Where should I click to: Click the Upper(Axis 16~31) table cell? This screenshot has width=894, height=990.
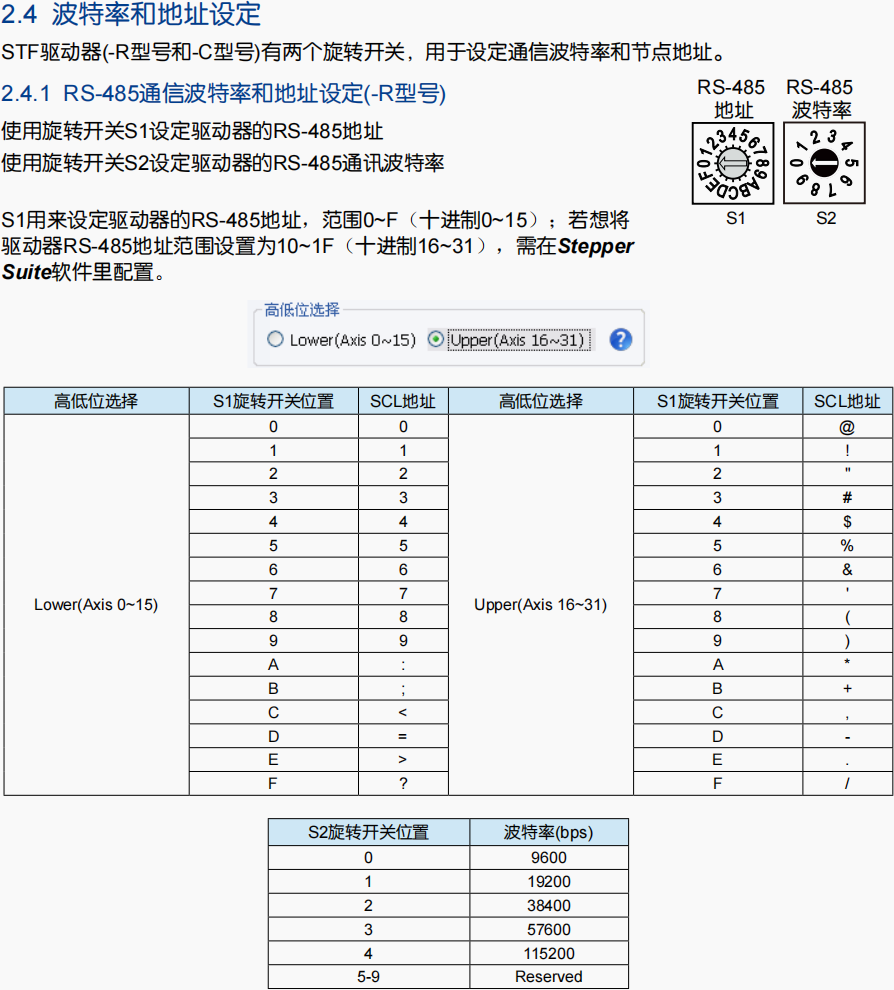pos(540,605)
